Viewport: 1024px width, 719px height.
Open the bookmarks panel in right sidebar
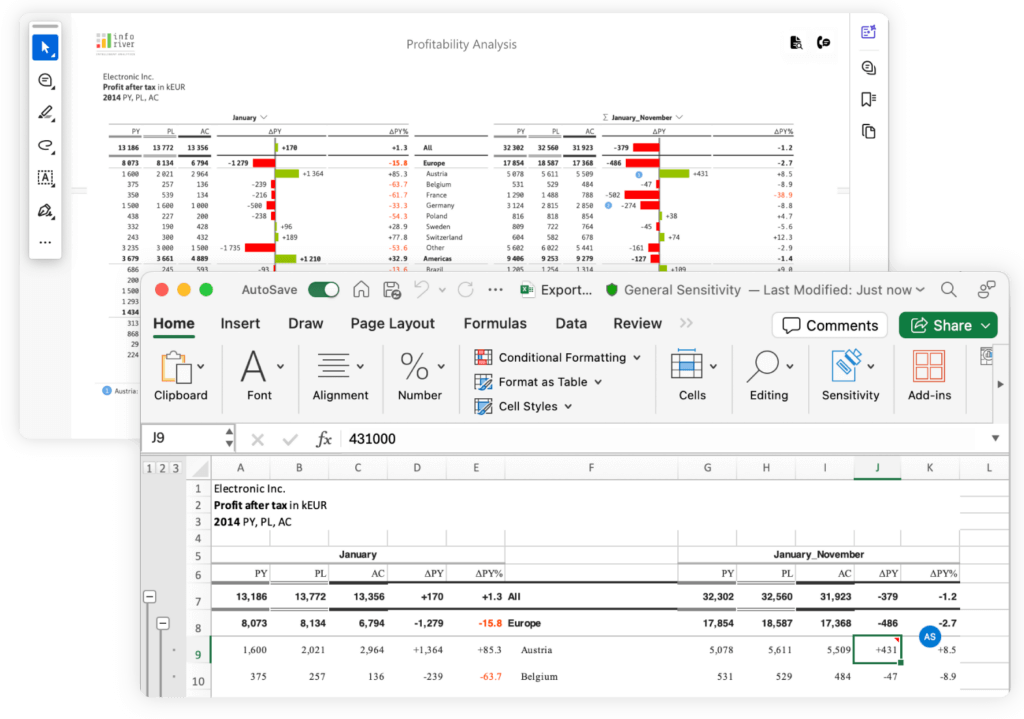[x=867, y=99]
